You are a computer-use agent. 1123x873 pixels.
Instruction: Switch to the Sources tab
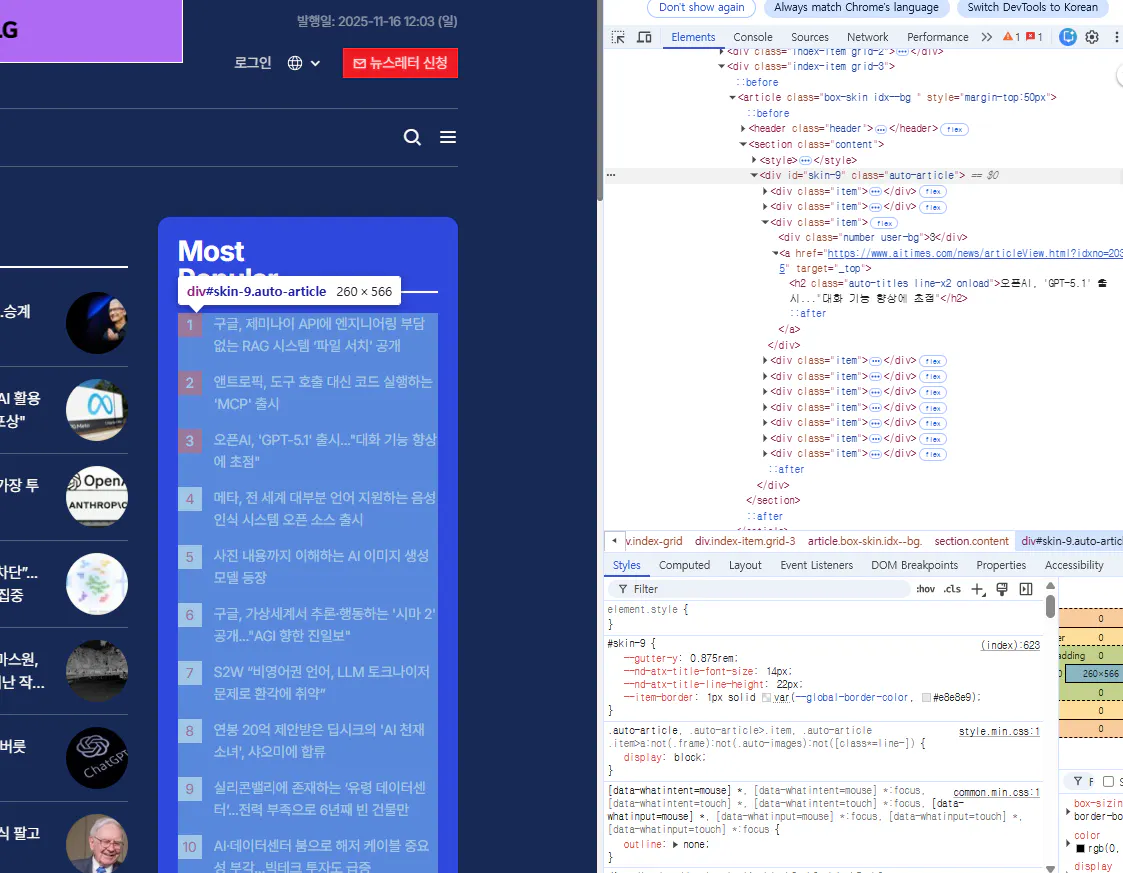click(x=809, y=37)
